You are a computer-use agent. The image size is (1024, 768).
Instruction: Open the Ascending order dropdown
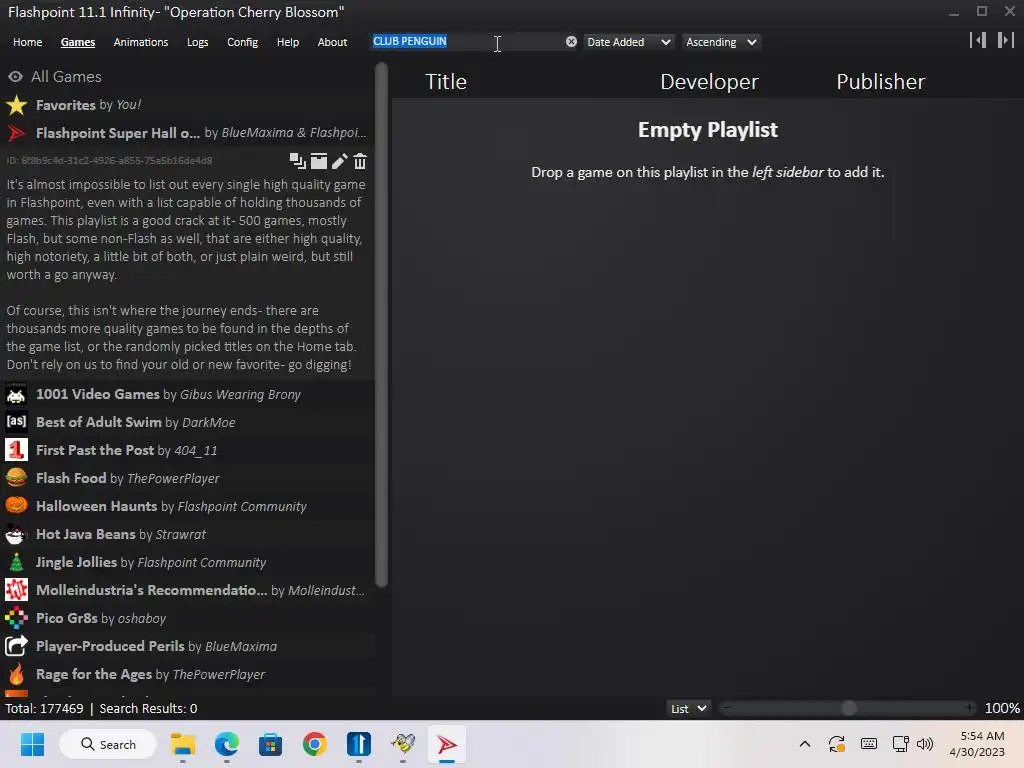pyautogui.click(x=722, y=42)
